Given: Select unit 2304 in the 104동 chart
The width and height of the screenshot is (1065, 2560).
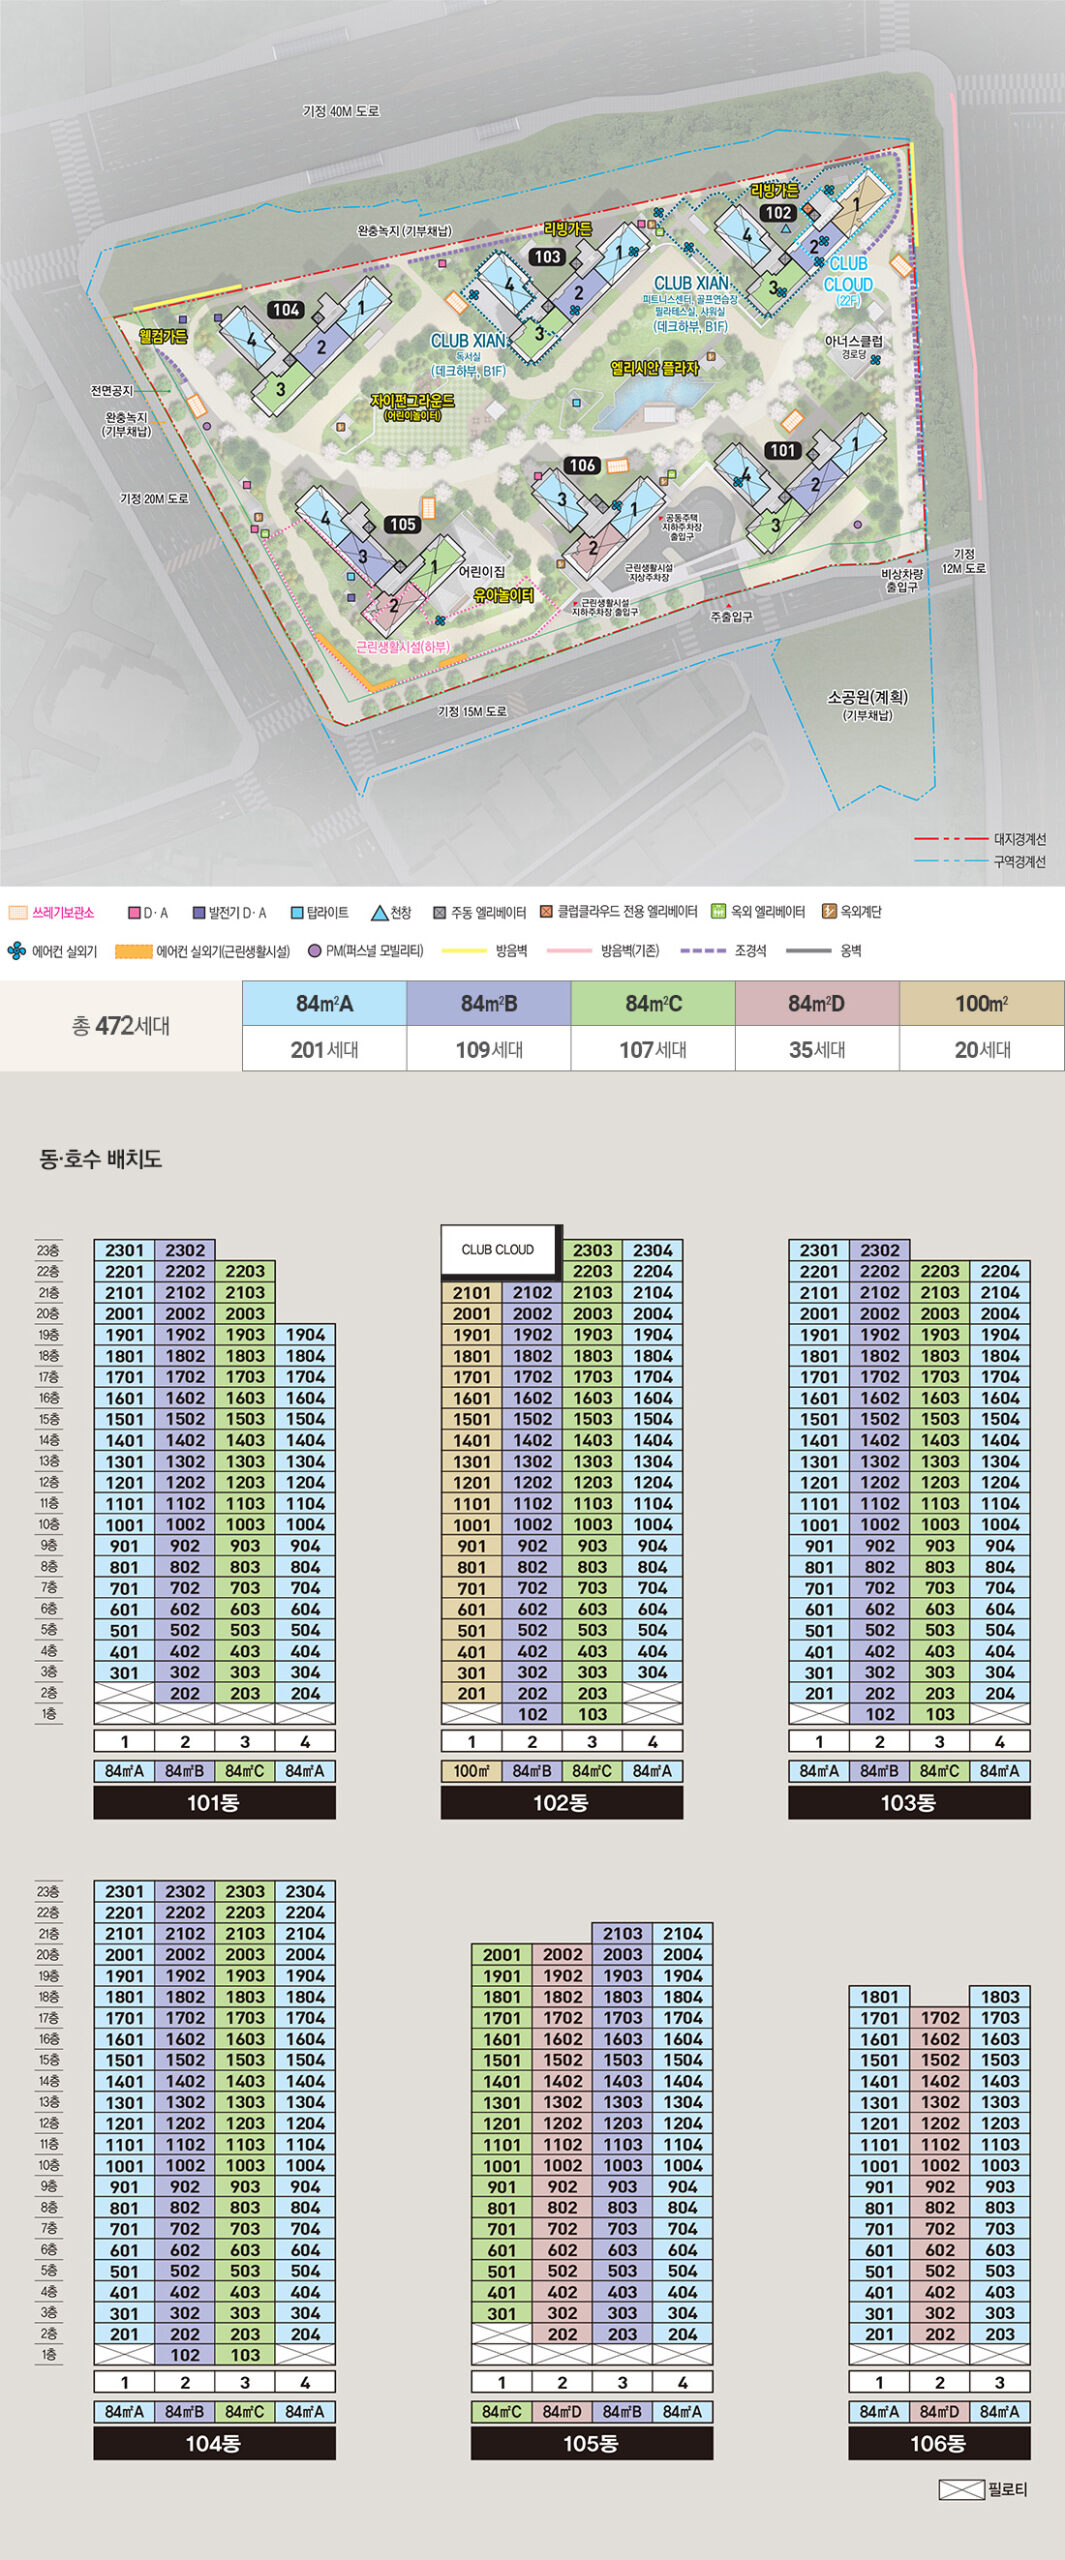Looking at the screenshot, I should 305,1891.
